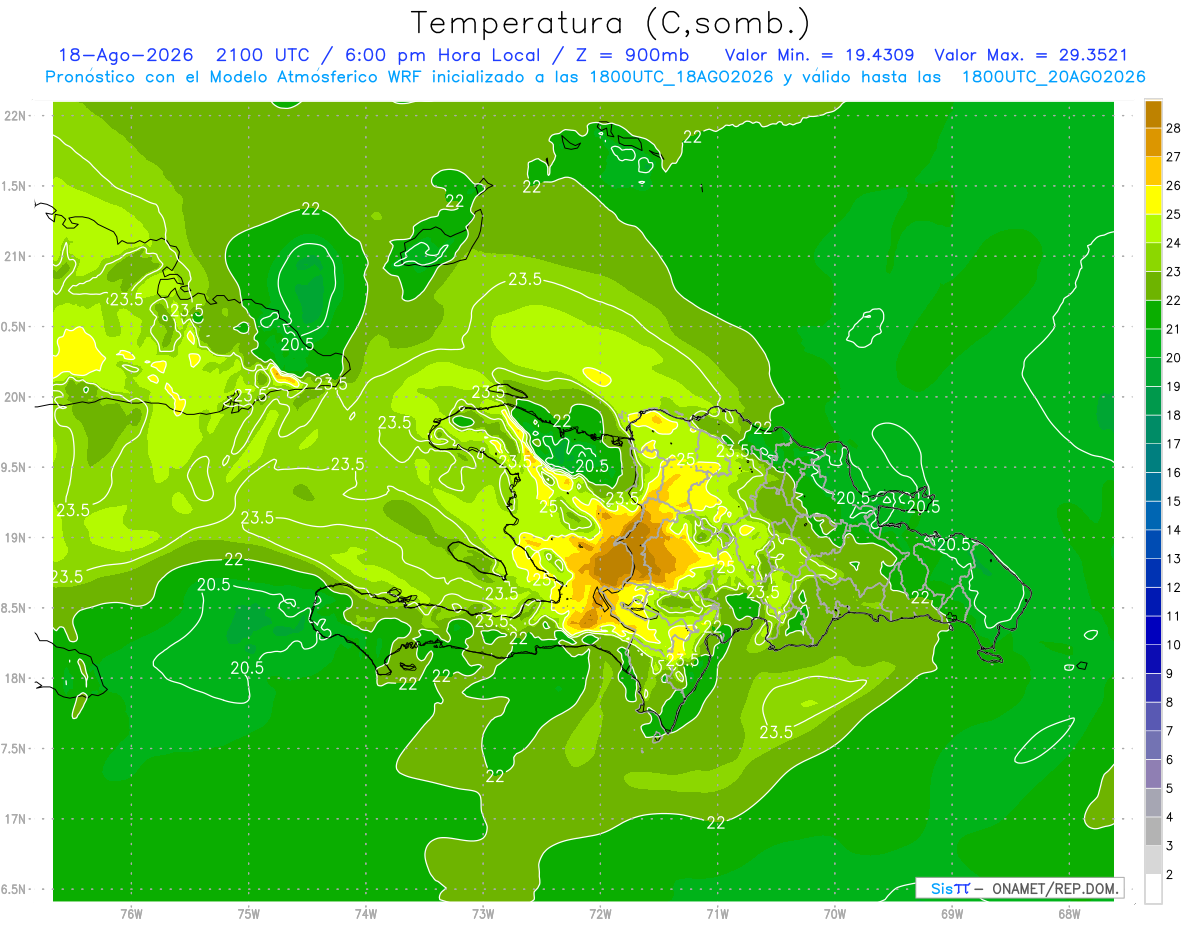Image resolution: width=1200 pixels, height=927 pixels.
Task: Click legend swatch between 27 and 28
Action: (x=1153, y=142)
